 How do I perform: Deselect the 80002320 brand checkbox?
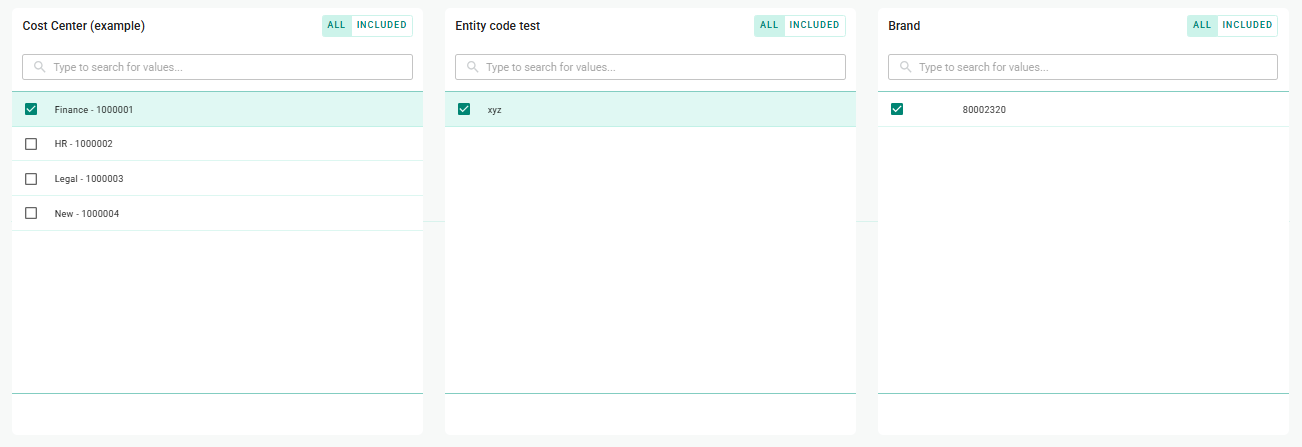897,109
